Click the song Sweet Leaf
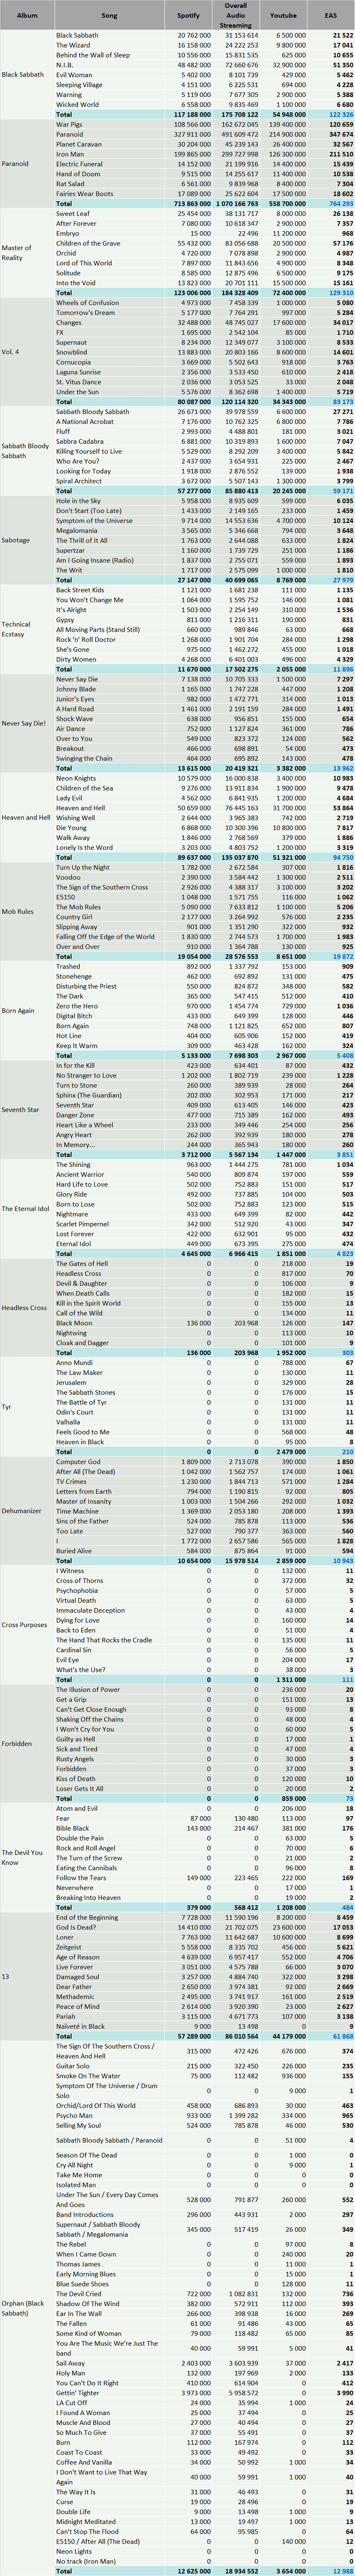355x2576 pixels. [72, 213]
